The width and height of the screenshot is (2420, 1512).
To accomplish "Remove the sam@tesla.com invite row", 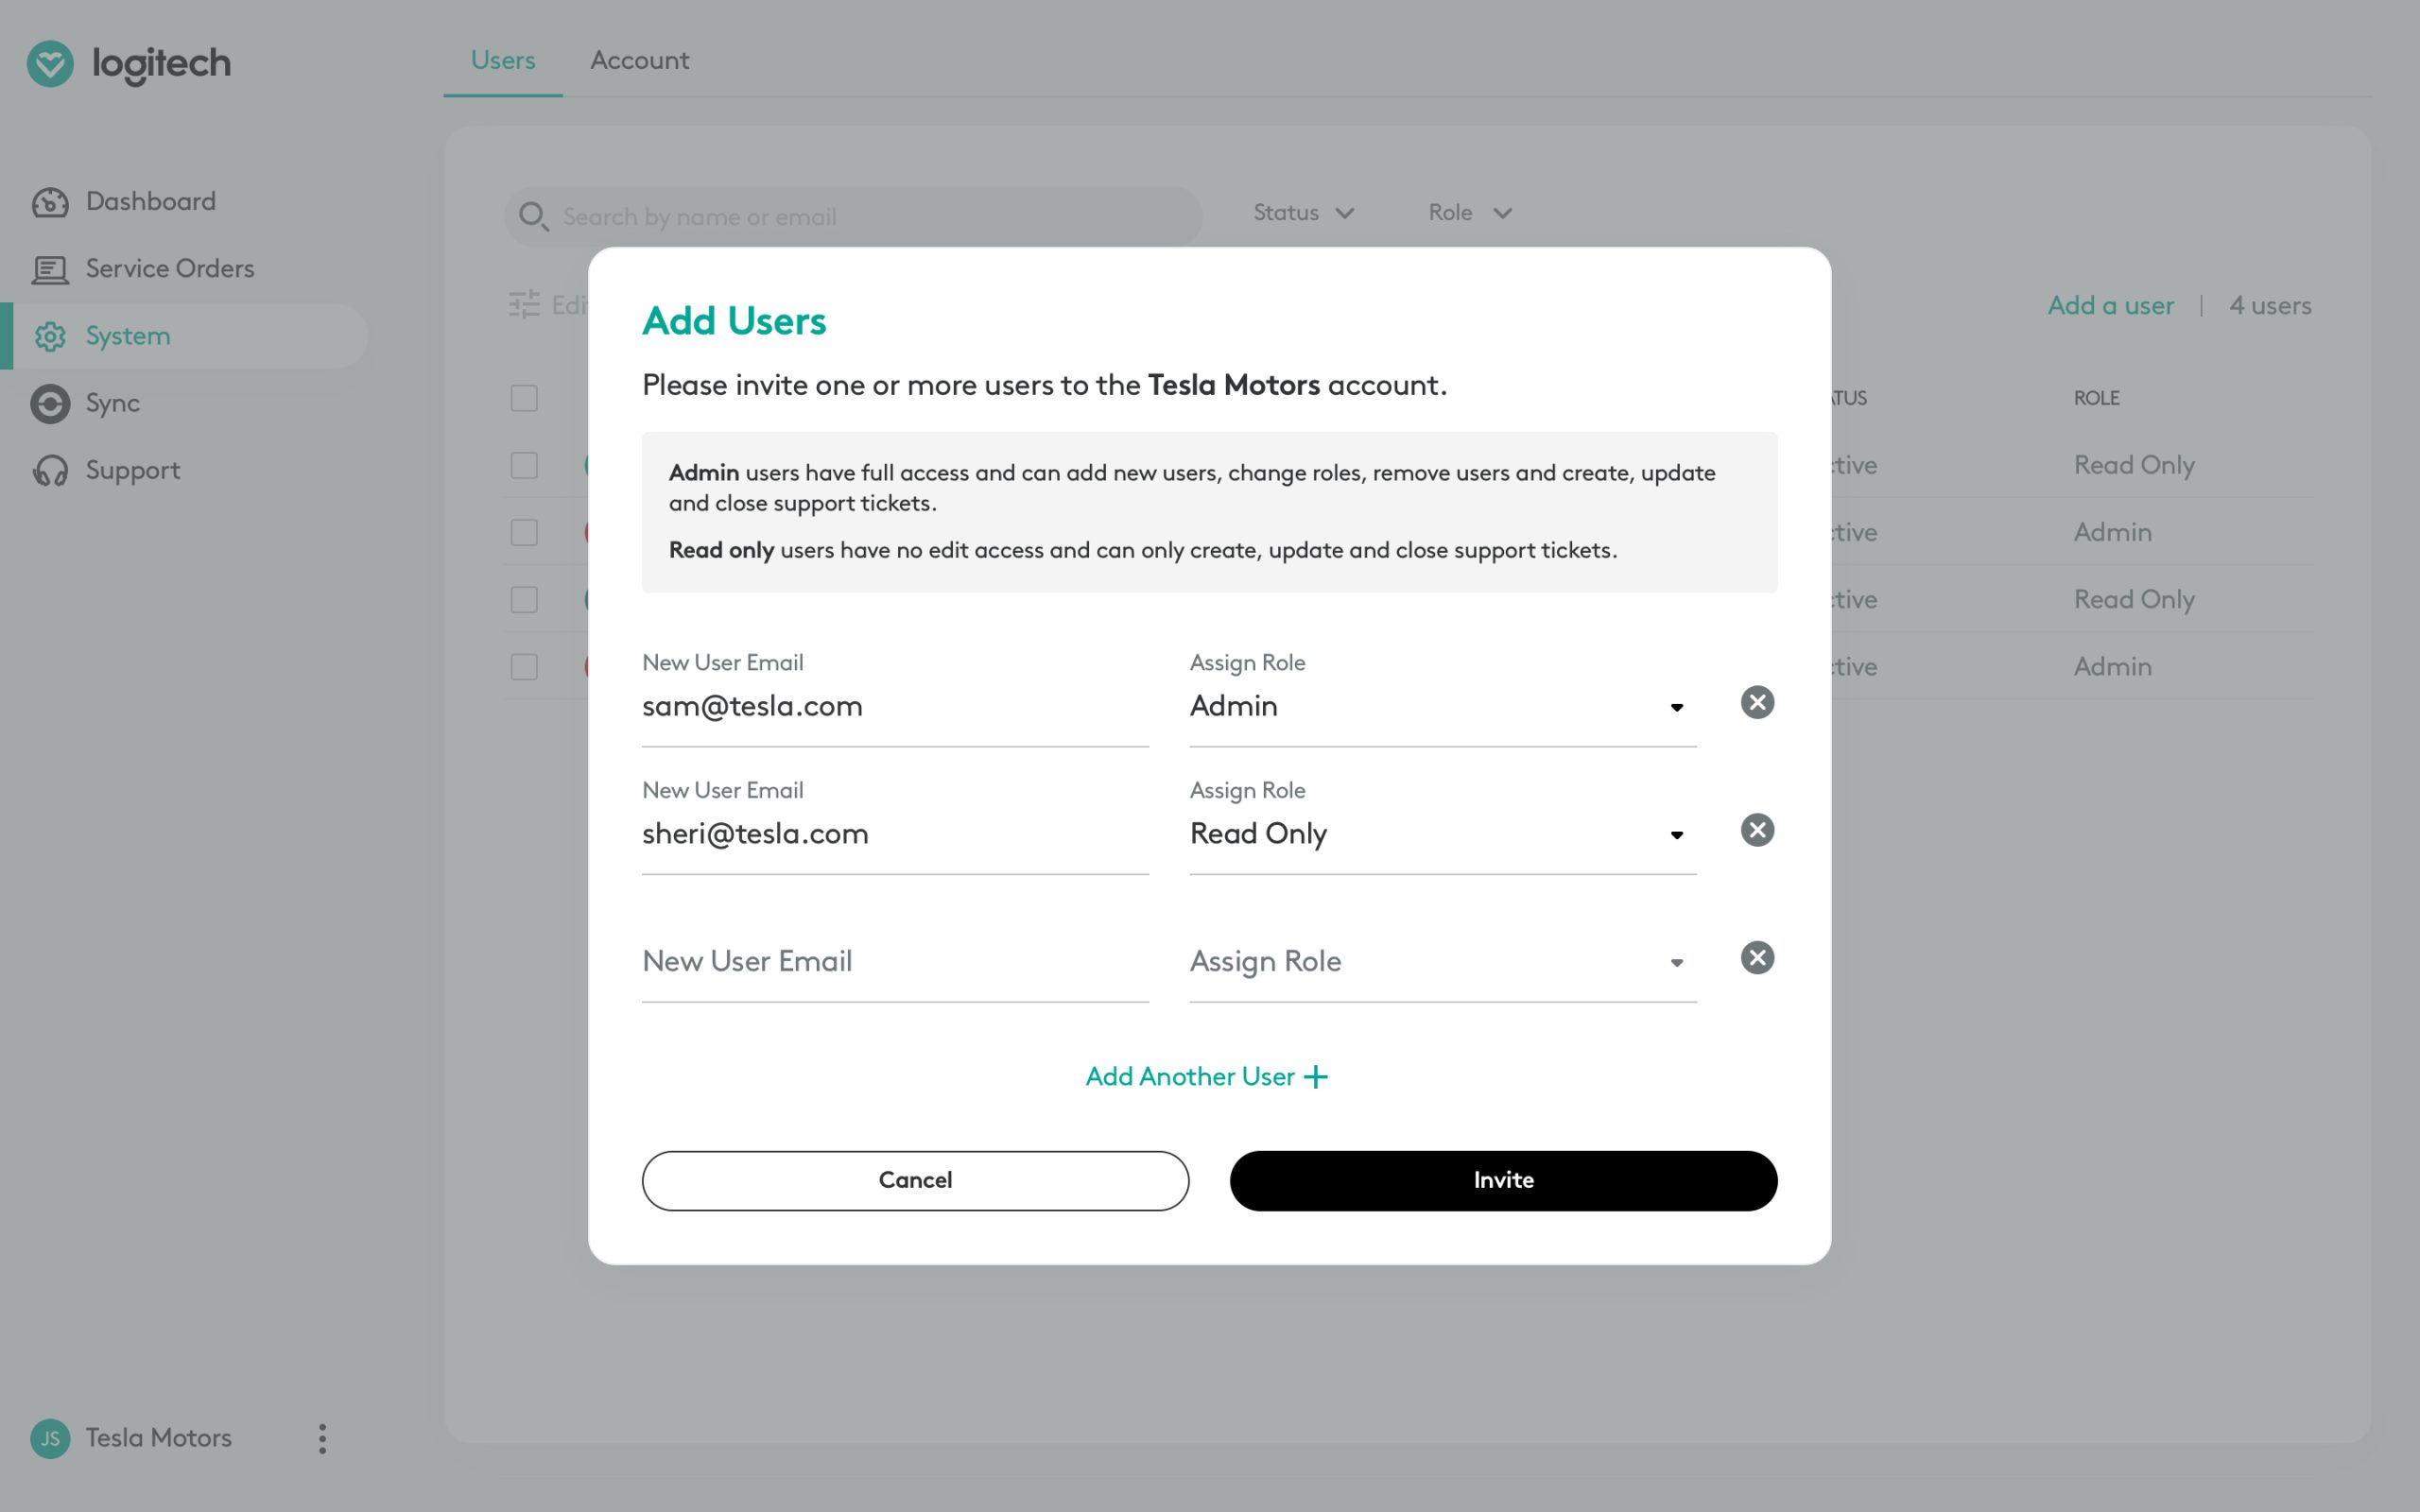I will click(x=1757, y=702).
